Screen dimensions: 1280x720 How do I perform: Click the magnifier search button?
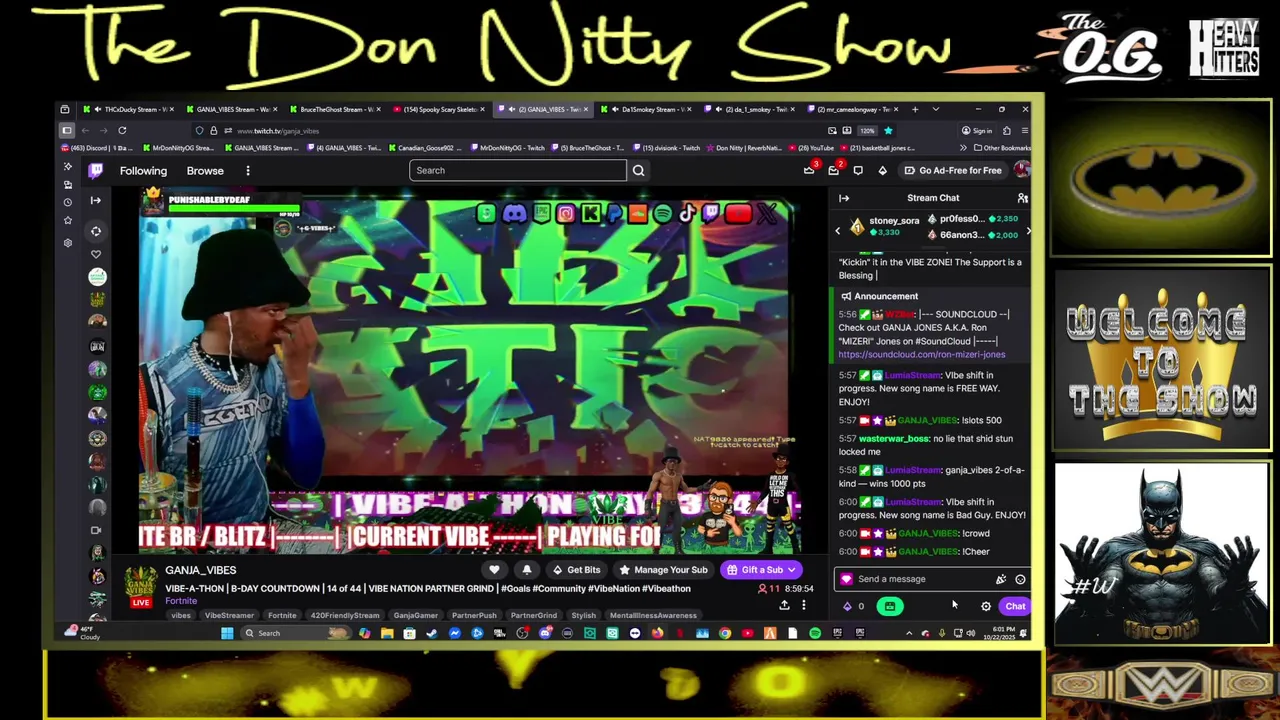coord(638,170)
